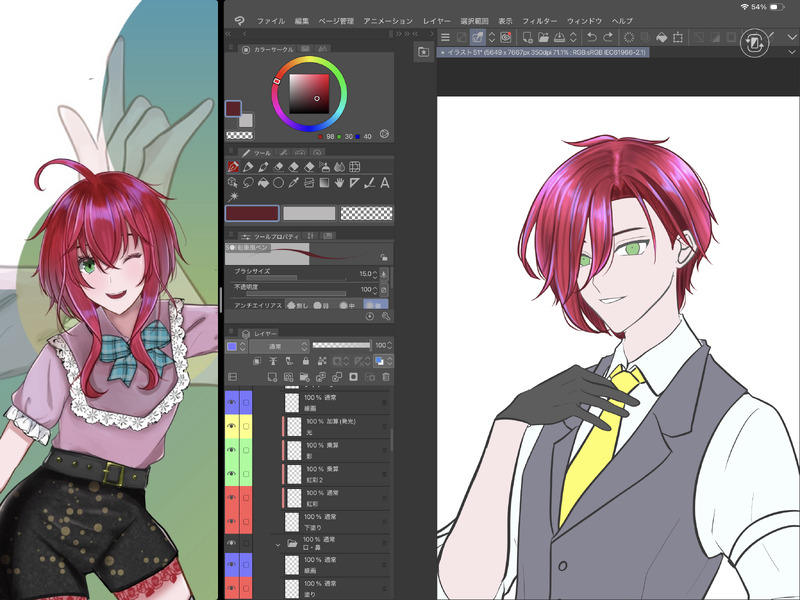Select the Fill bucket tool in tool palette

point(263,183)
